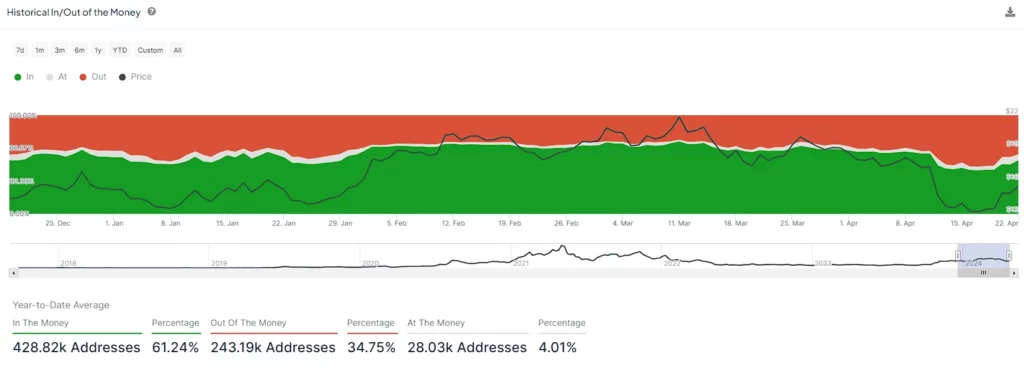The image size is (1024, 376).
Task: Click the navigator scrollbar thumb grip
Action: pos(984,273)
